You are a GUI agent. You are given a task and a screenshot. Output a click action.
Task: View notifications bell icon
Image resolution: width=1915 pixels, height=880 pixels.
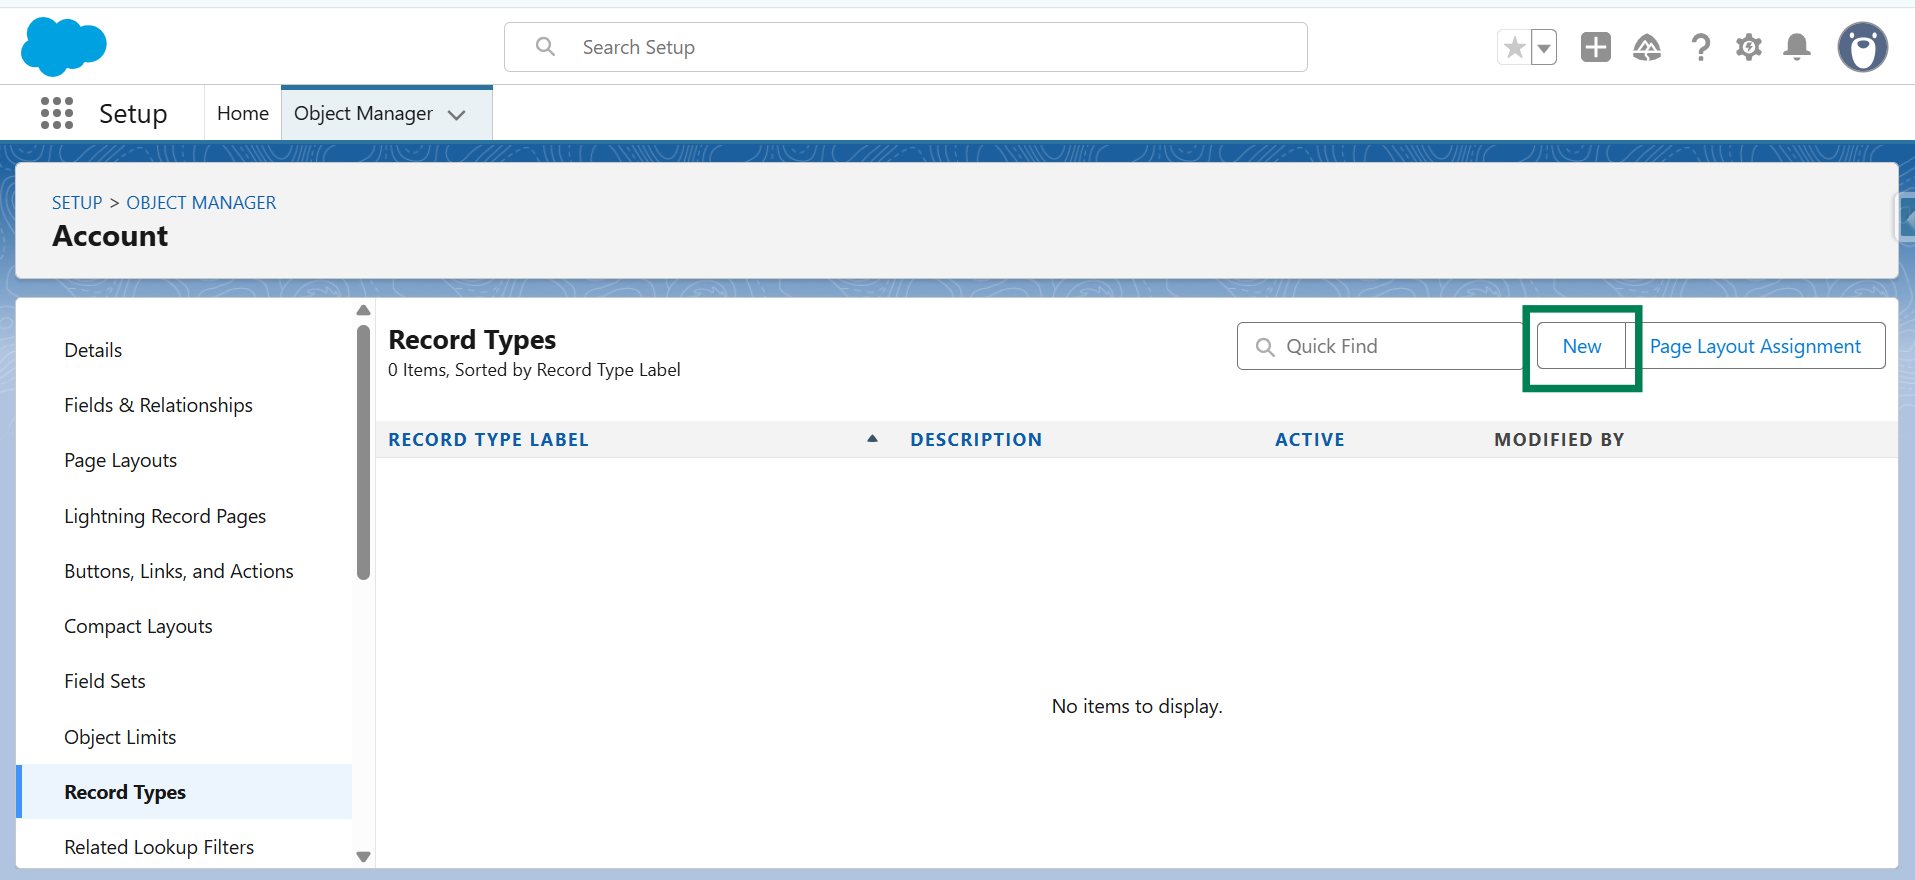pos(1797,47)
